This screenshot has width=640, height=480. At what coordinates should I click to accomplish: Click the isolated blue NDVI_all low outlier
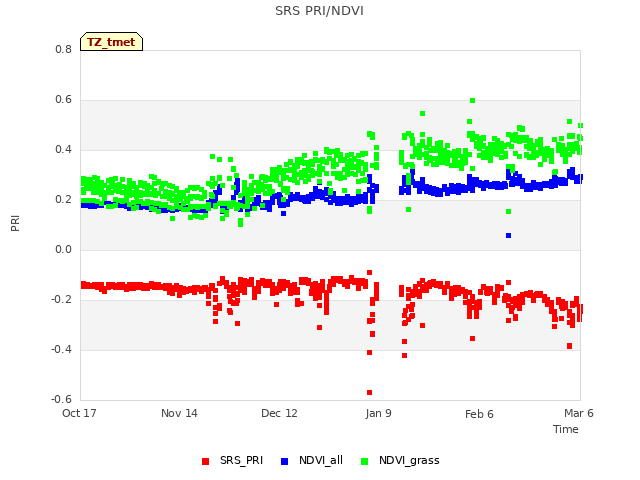(x=508, y=236)
